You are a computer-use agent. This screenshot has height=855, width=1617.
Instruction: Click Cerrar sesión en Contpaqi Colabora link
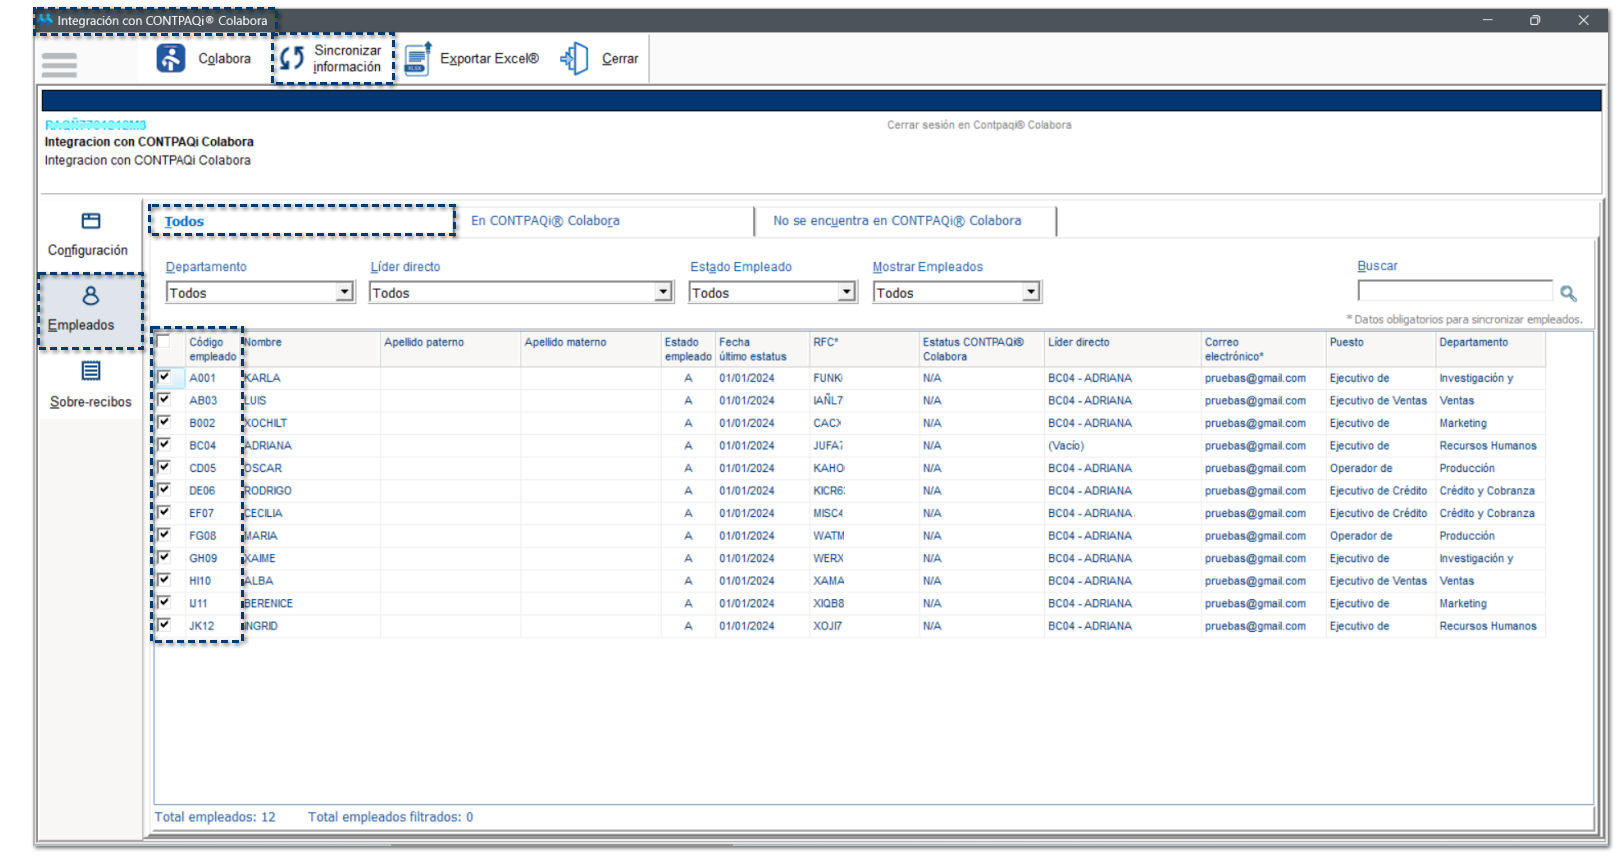[x=978, y=125]
